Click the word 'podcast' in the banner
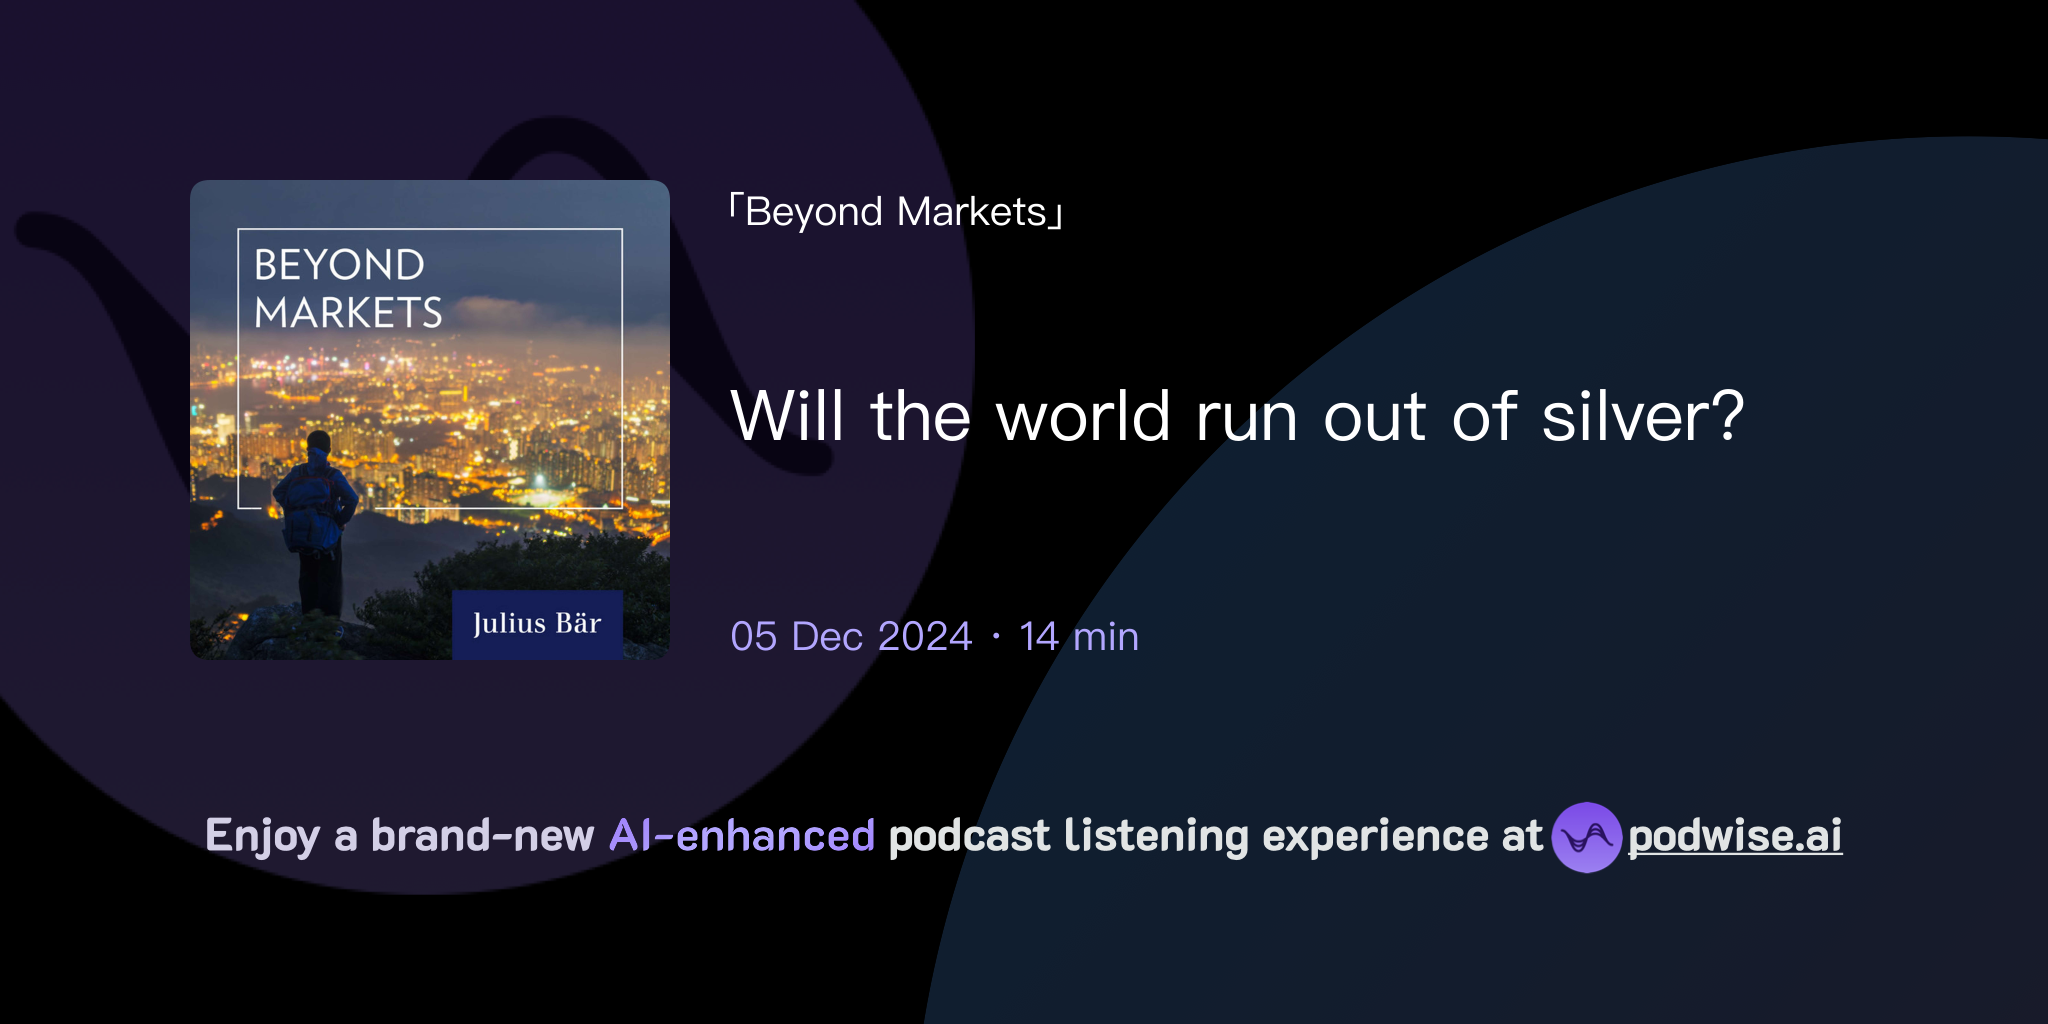The width and height of the screenshot is (2048, 1024). (x=968, y=834)
